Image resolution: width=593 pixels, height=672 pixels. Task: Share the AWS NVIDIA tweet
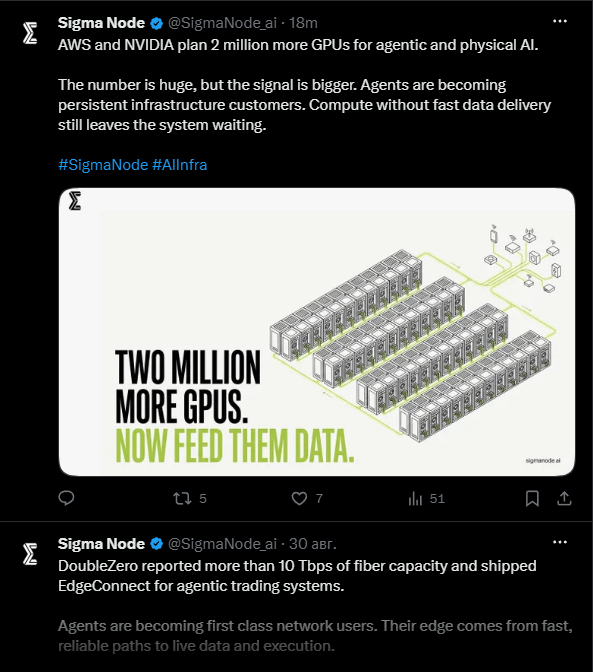click(564, 498)
